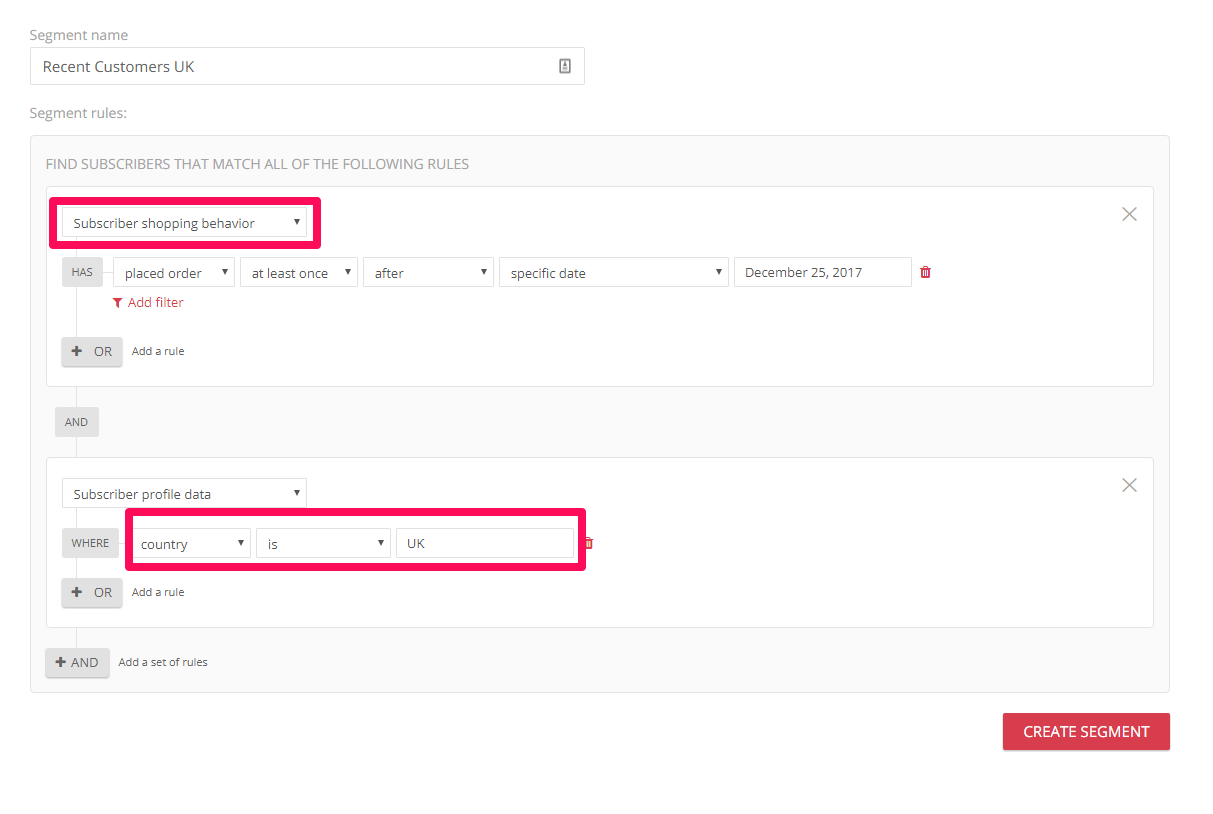The width and height of the screenshot is (1213, 814).
Task: Open the is operator dropdown
Action: coord(323,544)
